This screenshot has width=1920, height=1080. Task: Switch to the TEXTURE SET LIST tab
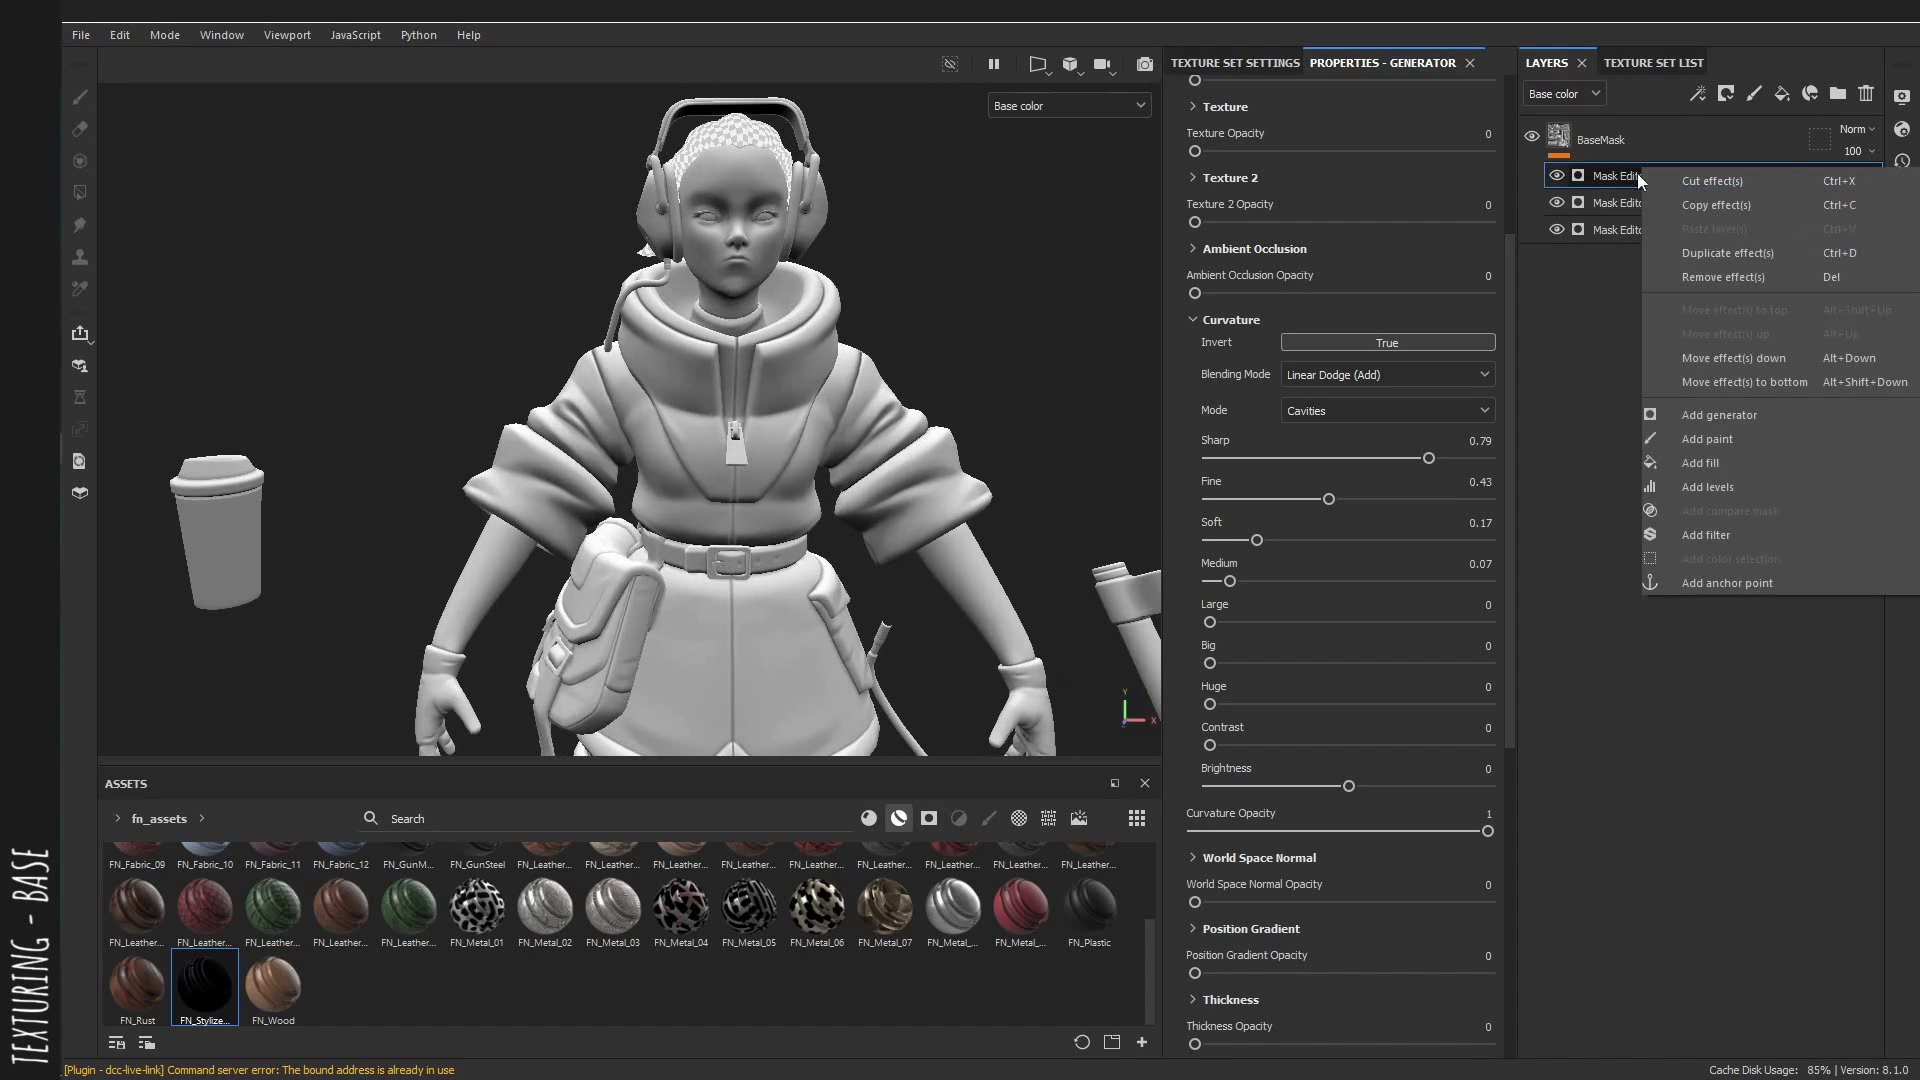1653,62
